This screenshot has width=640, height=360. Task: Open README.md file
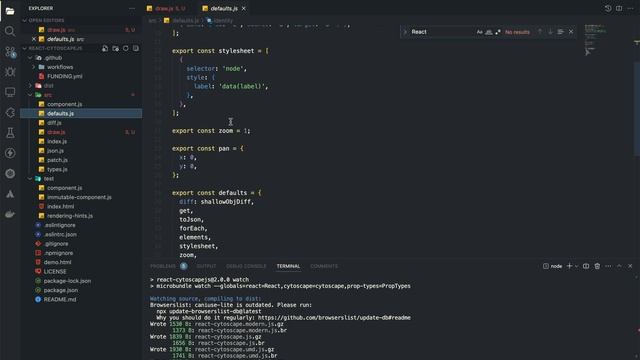(60, 300)
